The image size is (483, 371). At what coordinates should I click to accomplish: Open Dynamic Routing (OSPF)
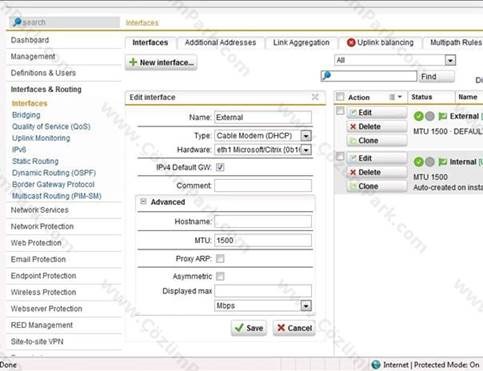point(54,173)
